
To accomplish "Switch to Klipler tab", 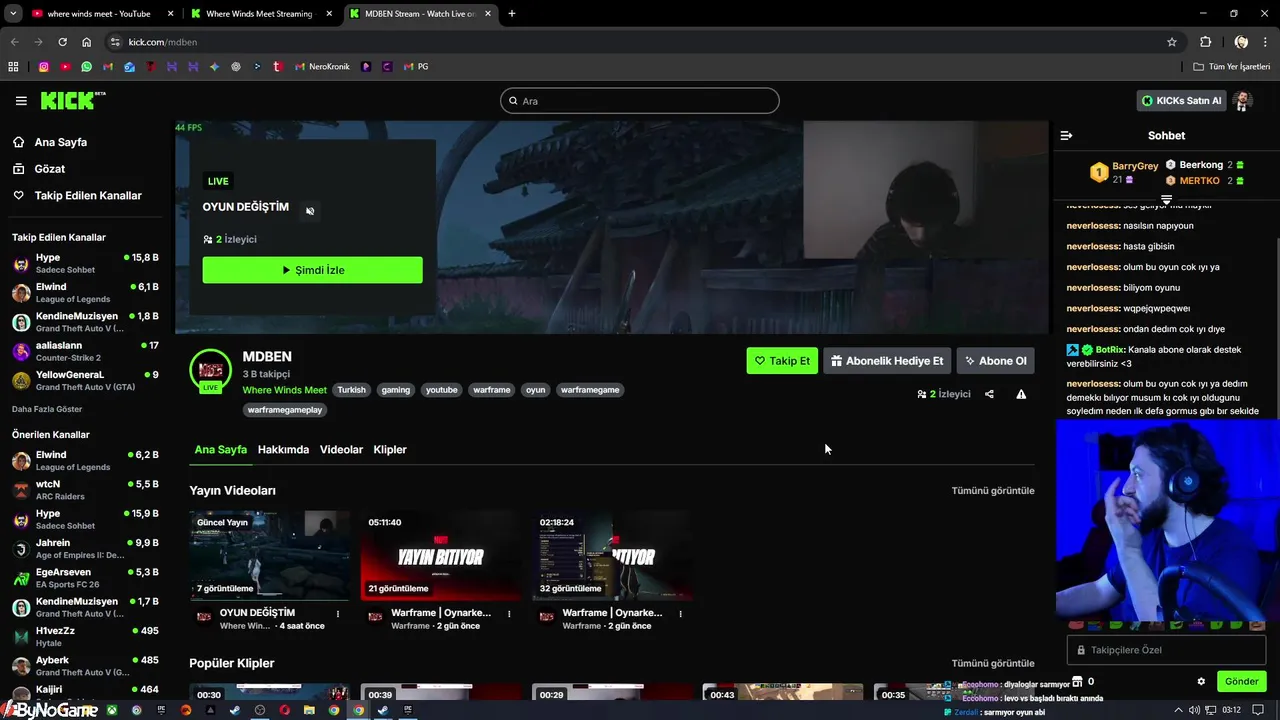I will (x=390, y=450).
